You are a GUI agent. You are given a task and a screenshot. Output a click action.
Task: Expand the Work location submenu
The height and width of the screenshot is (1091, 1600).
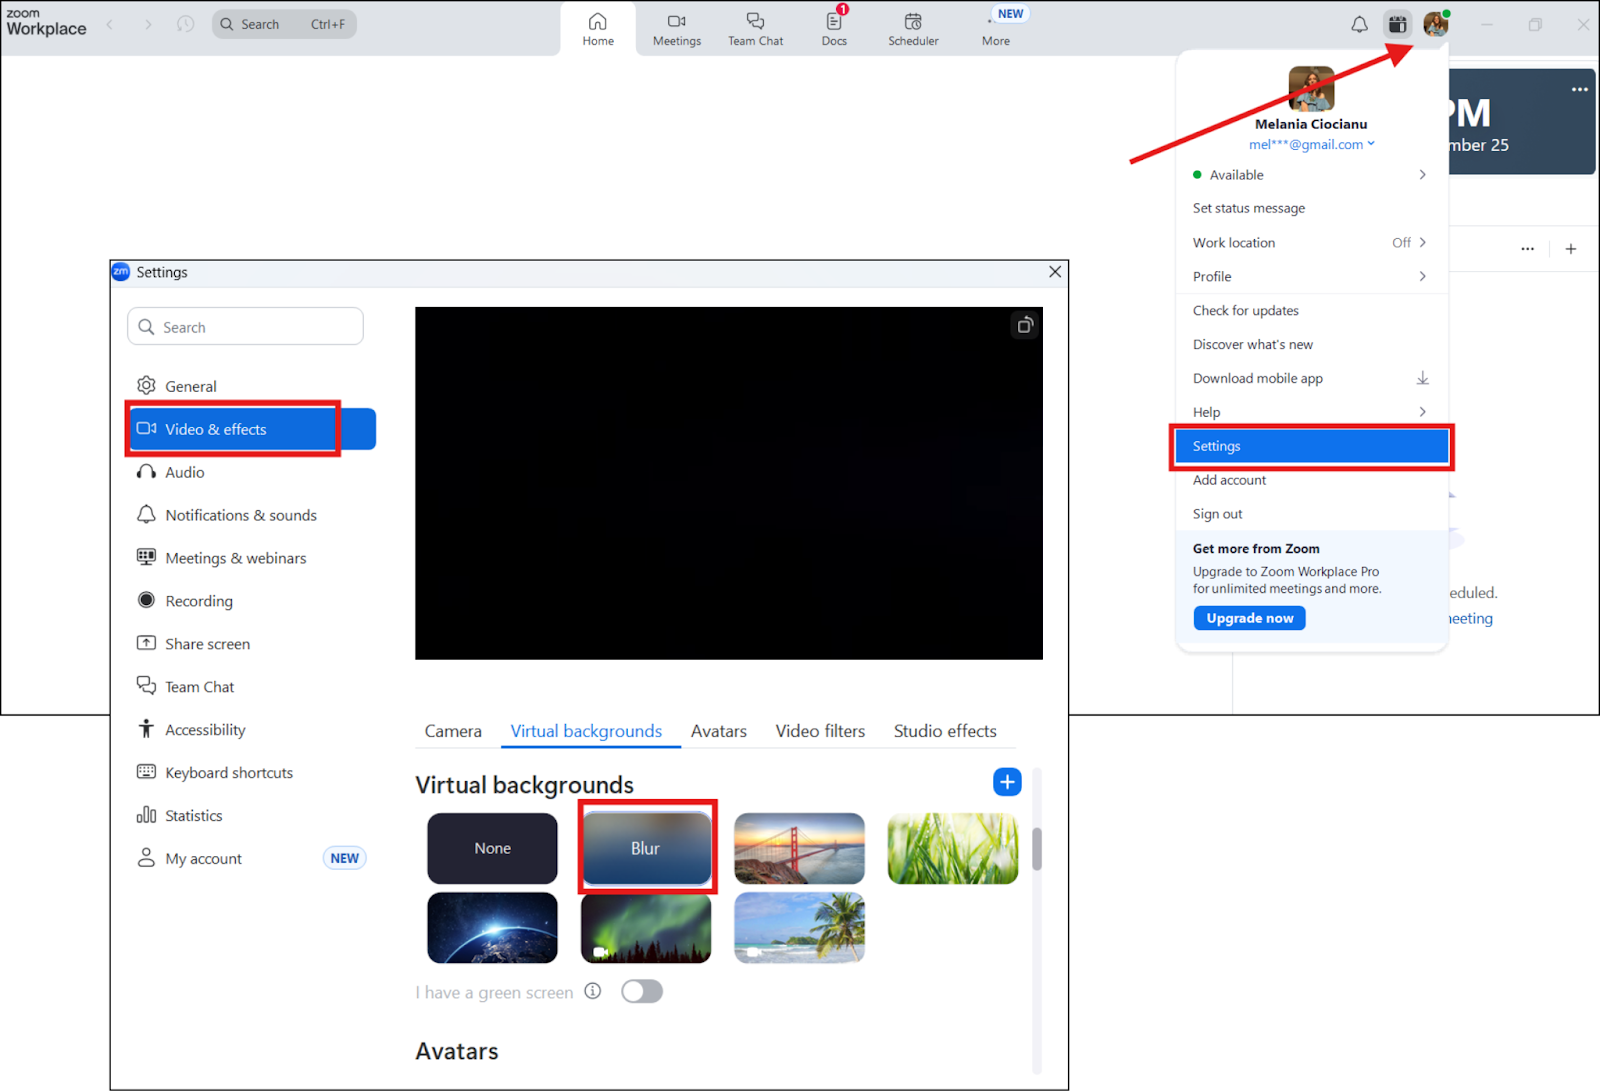pyautogui.click(x=1422, y=243)
